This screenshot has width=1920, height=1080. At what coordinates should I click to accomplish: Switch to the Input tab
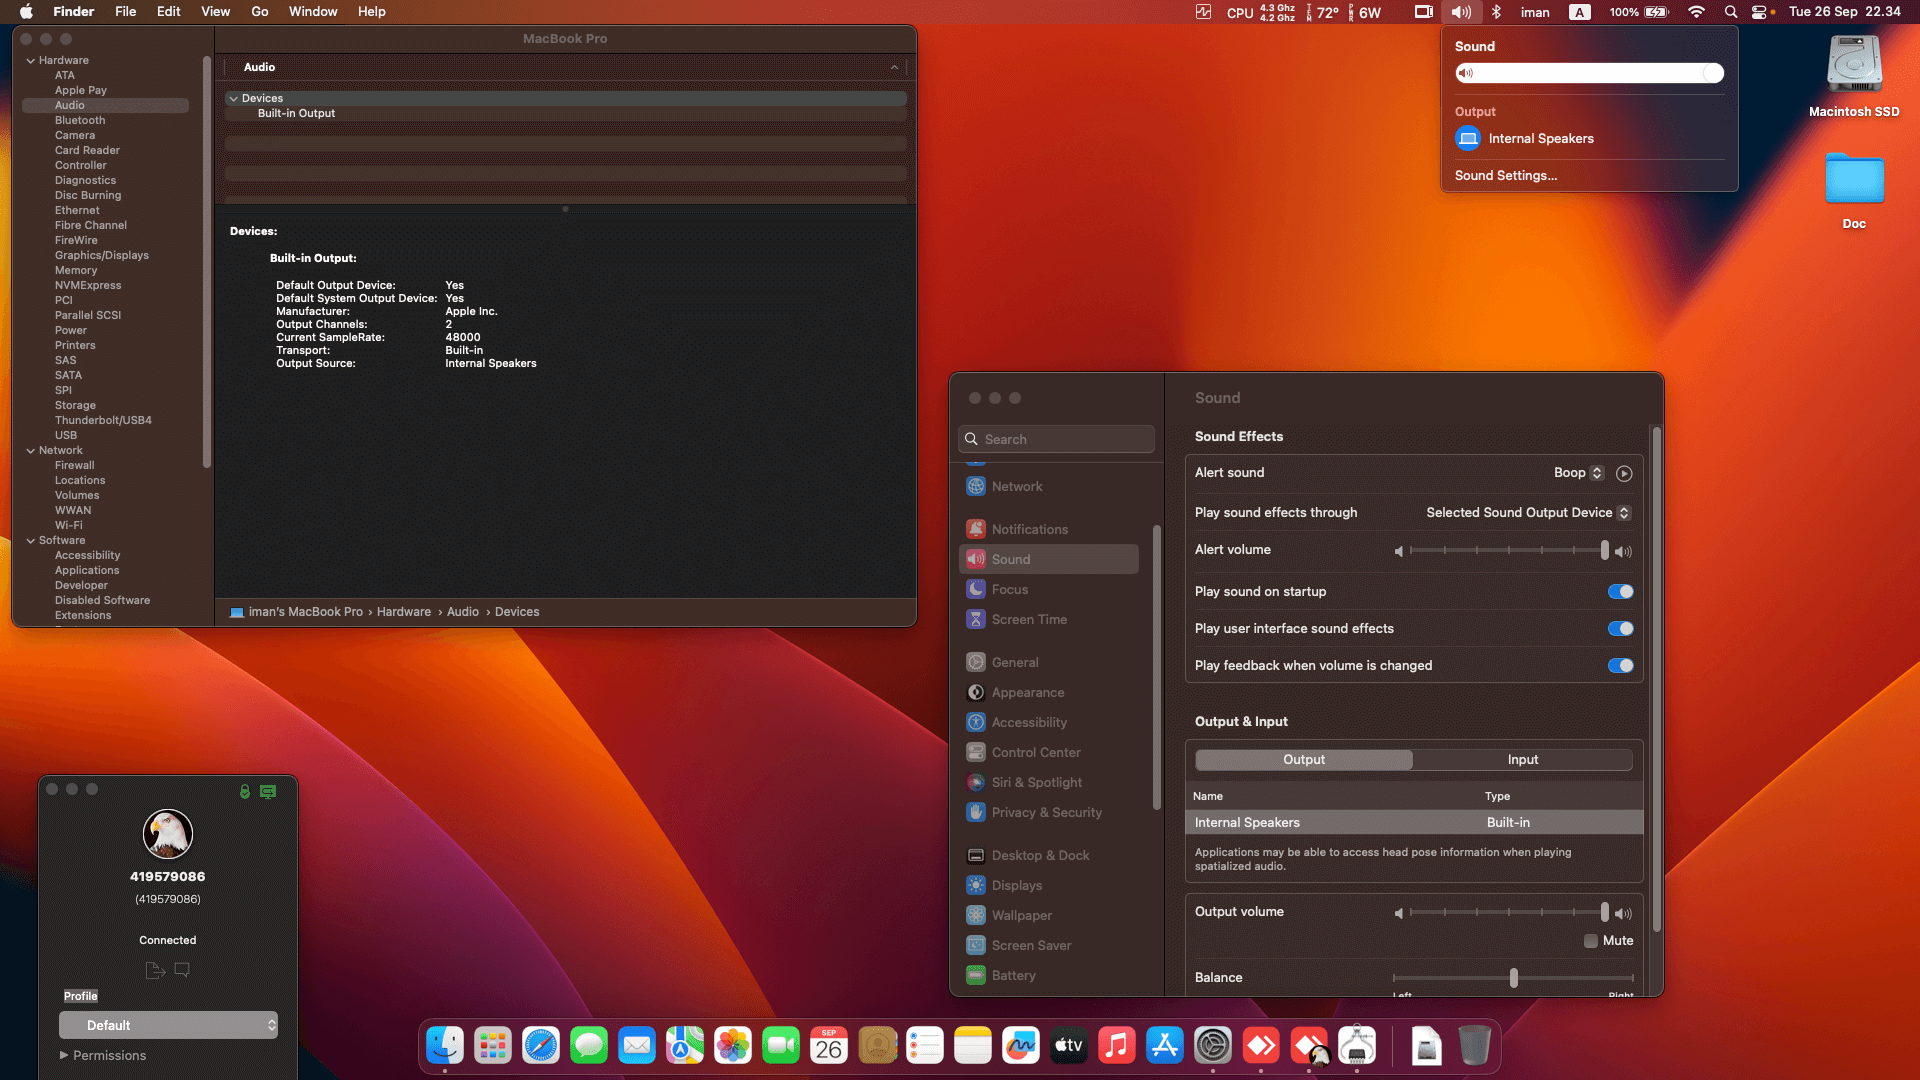pos(1522,759)
